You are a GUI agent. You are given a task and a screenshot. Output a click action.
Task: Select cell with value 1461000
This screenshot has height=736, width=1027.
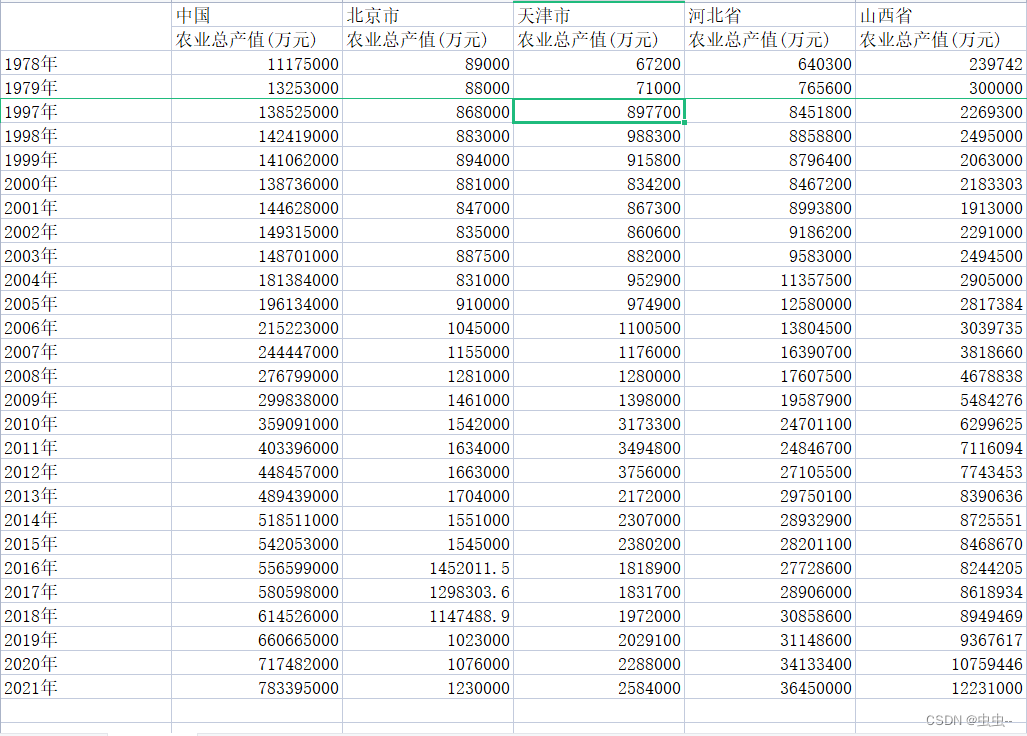(428, 400)
